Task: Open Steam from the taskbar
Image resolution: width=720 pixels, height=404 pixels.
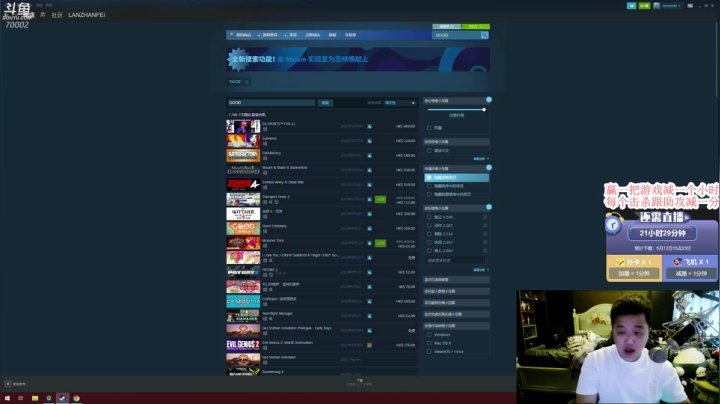Action: click(x=62, y=398)
